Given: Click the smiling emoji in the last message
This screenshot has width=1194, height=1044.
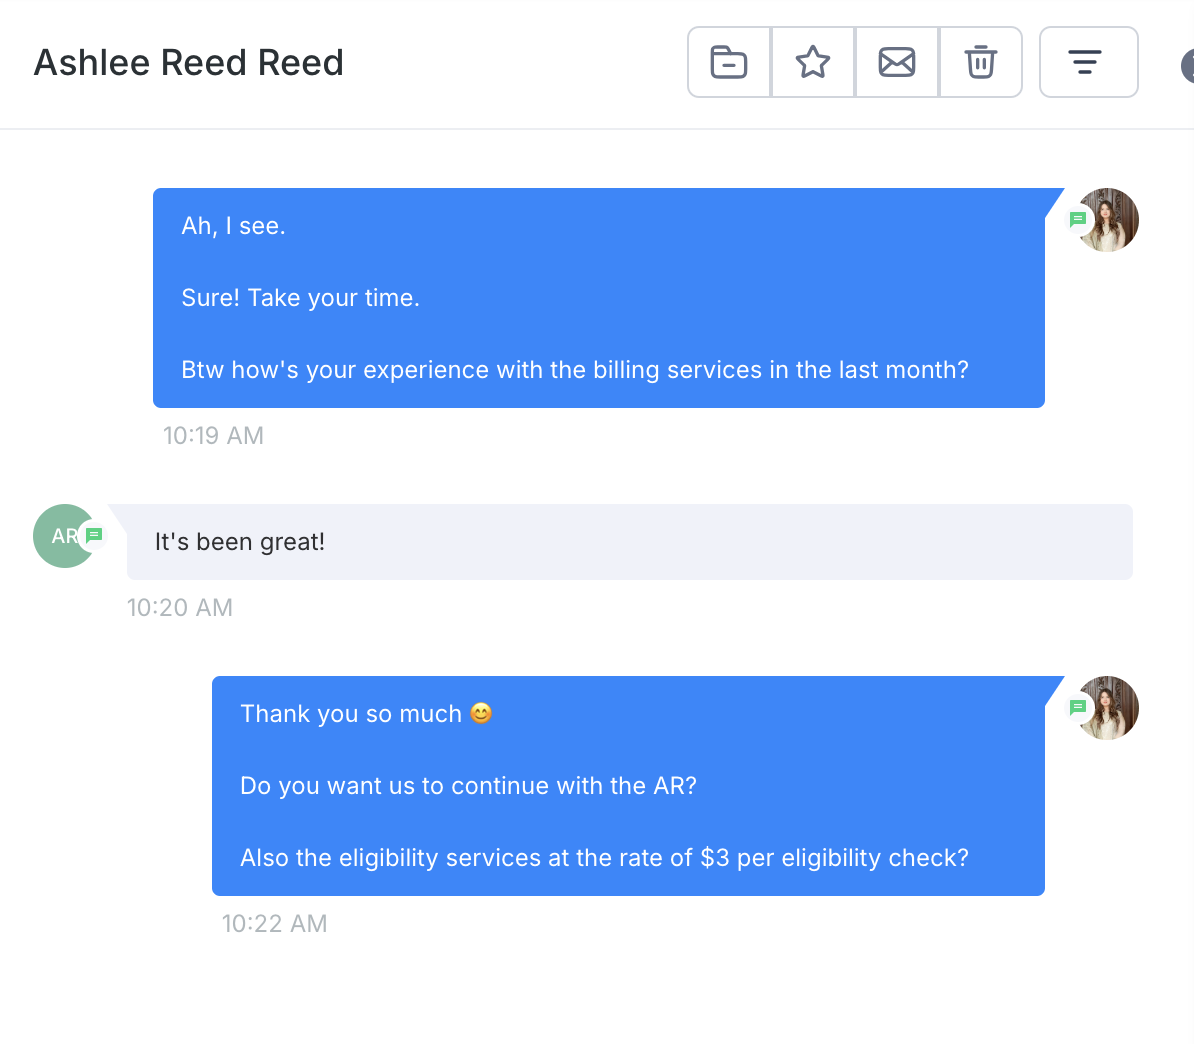Looking at the screenshot, I should 481,714.
